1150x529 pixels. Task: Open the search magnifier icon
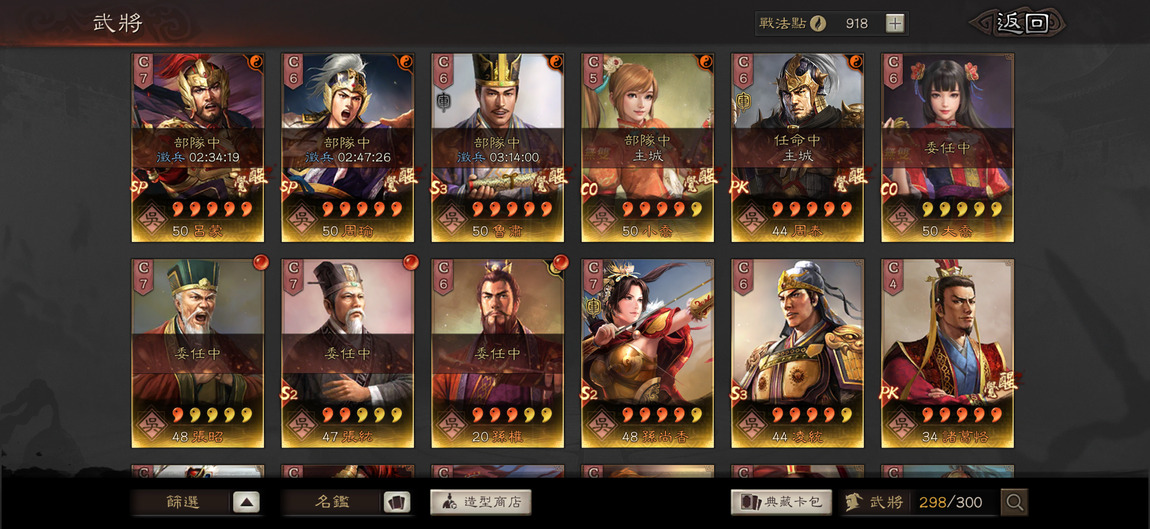click(x=1014, y=503)
